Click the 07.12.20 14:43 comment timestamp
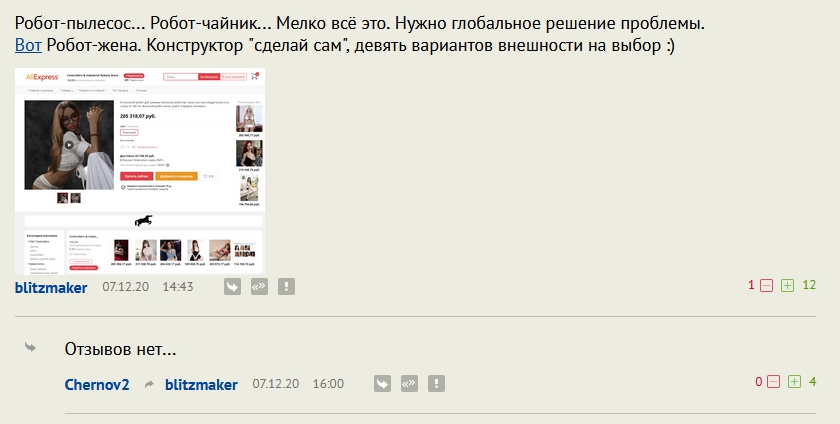 (x=148, y=287)
